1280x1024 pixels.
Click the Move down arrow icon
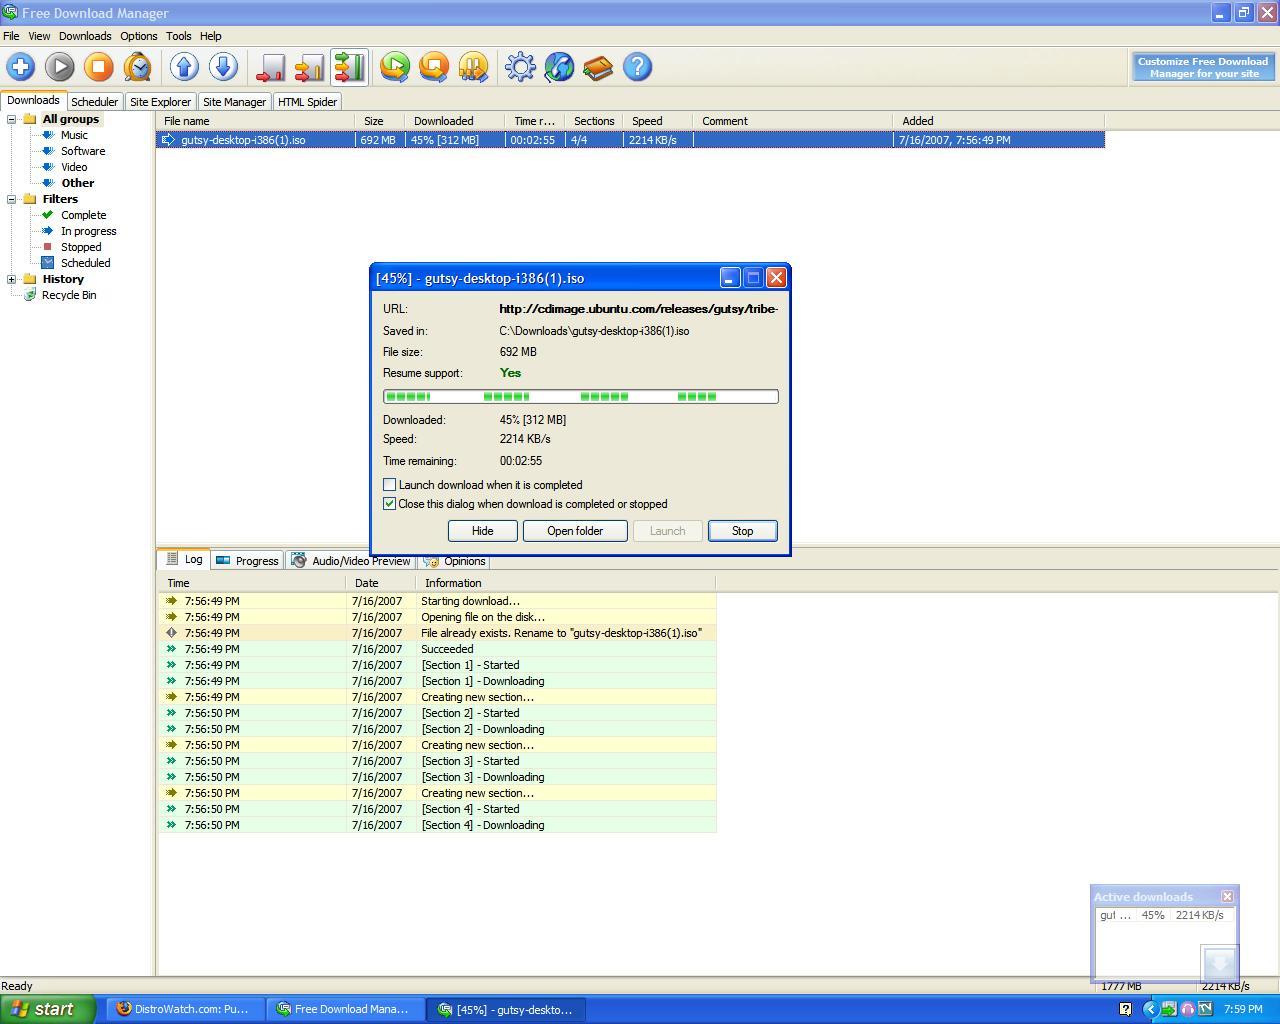pyautogui.click(x=223, y=67)
